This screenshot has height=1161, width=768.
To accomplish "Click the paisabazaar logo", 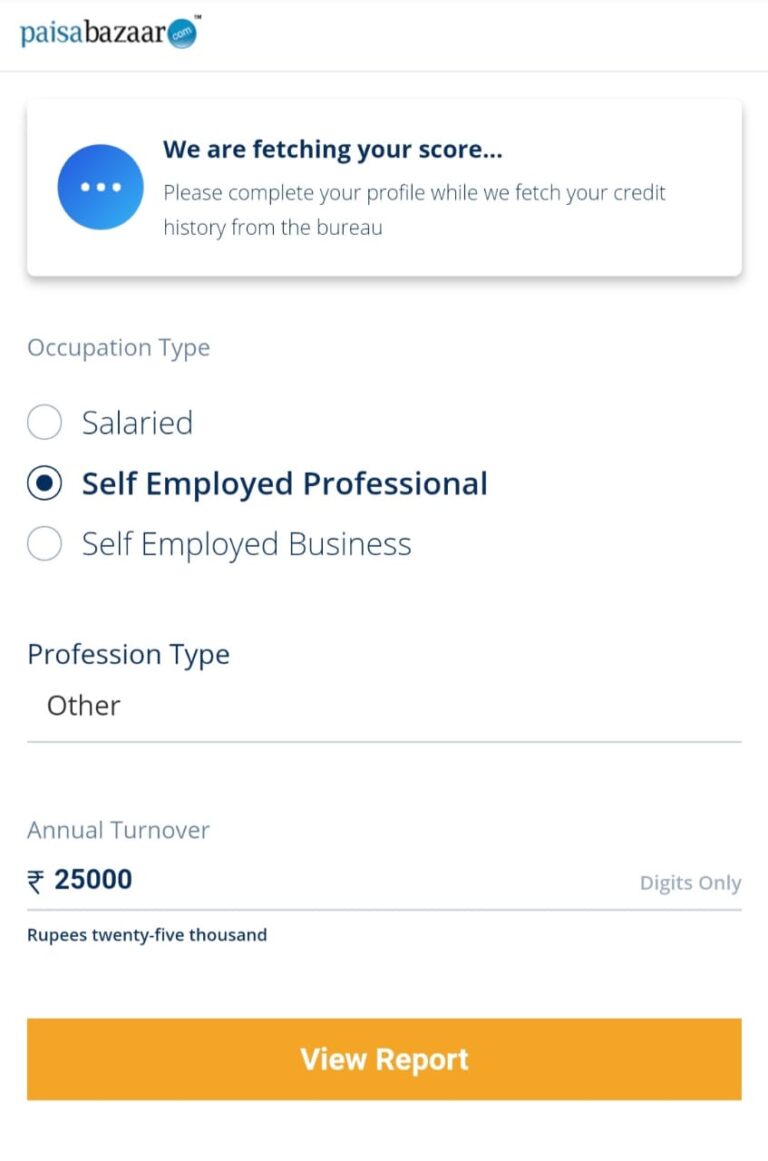I will (x=110, y=33).
